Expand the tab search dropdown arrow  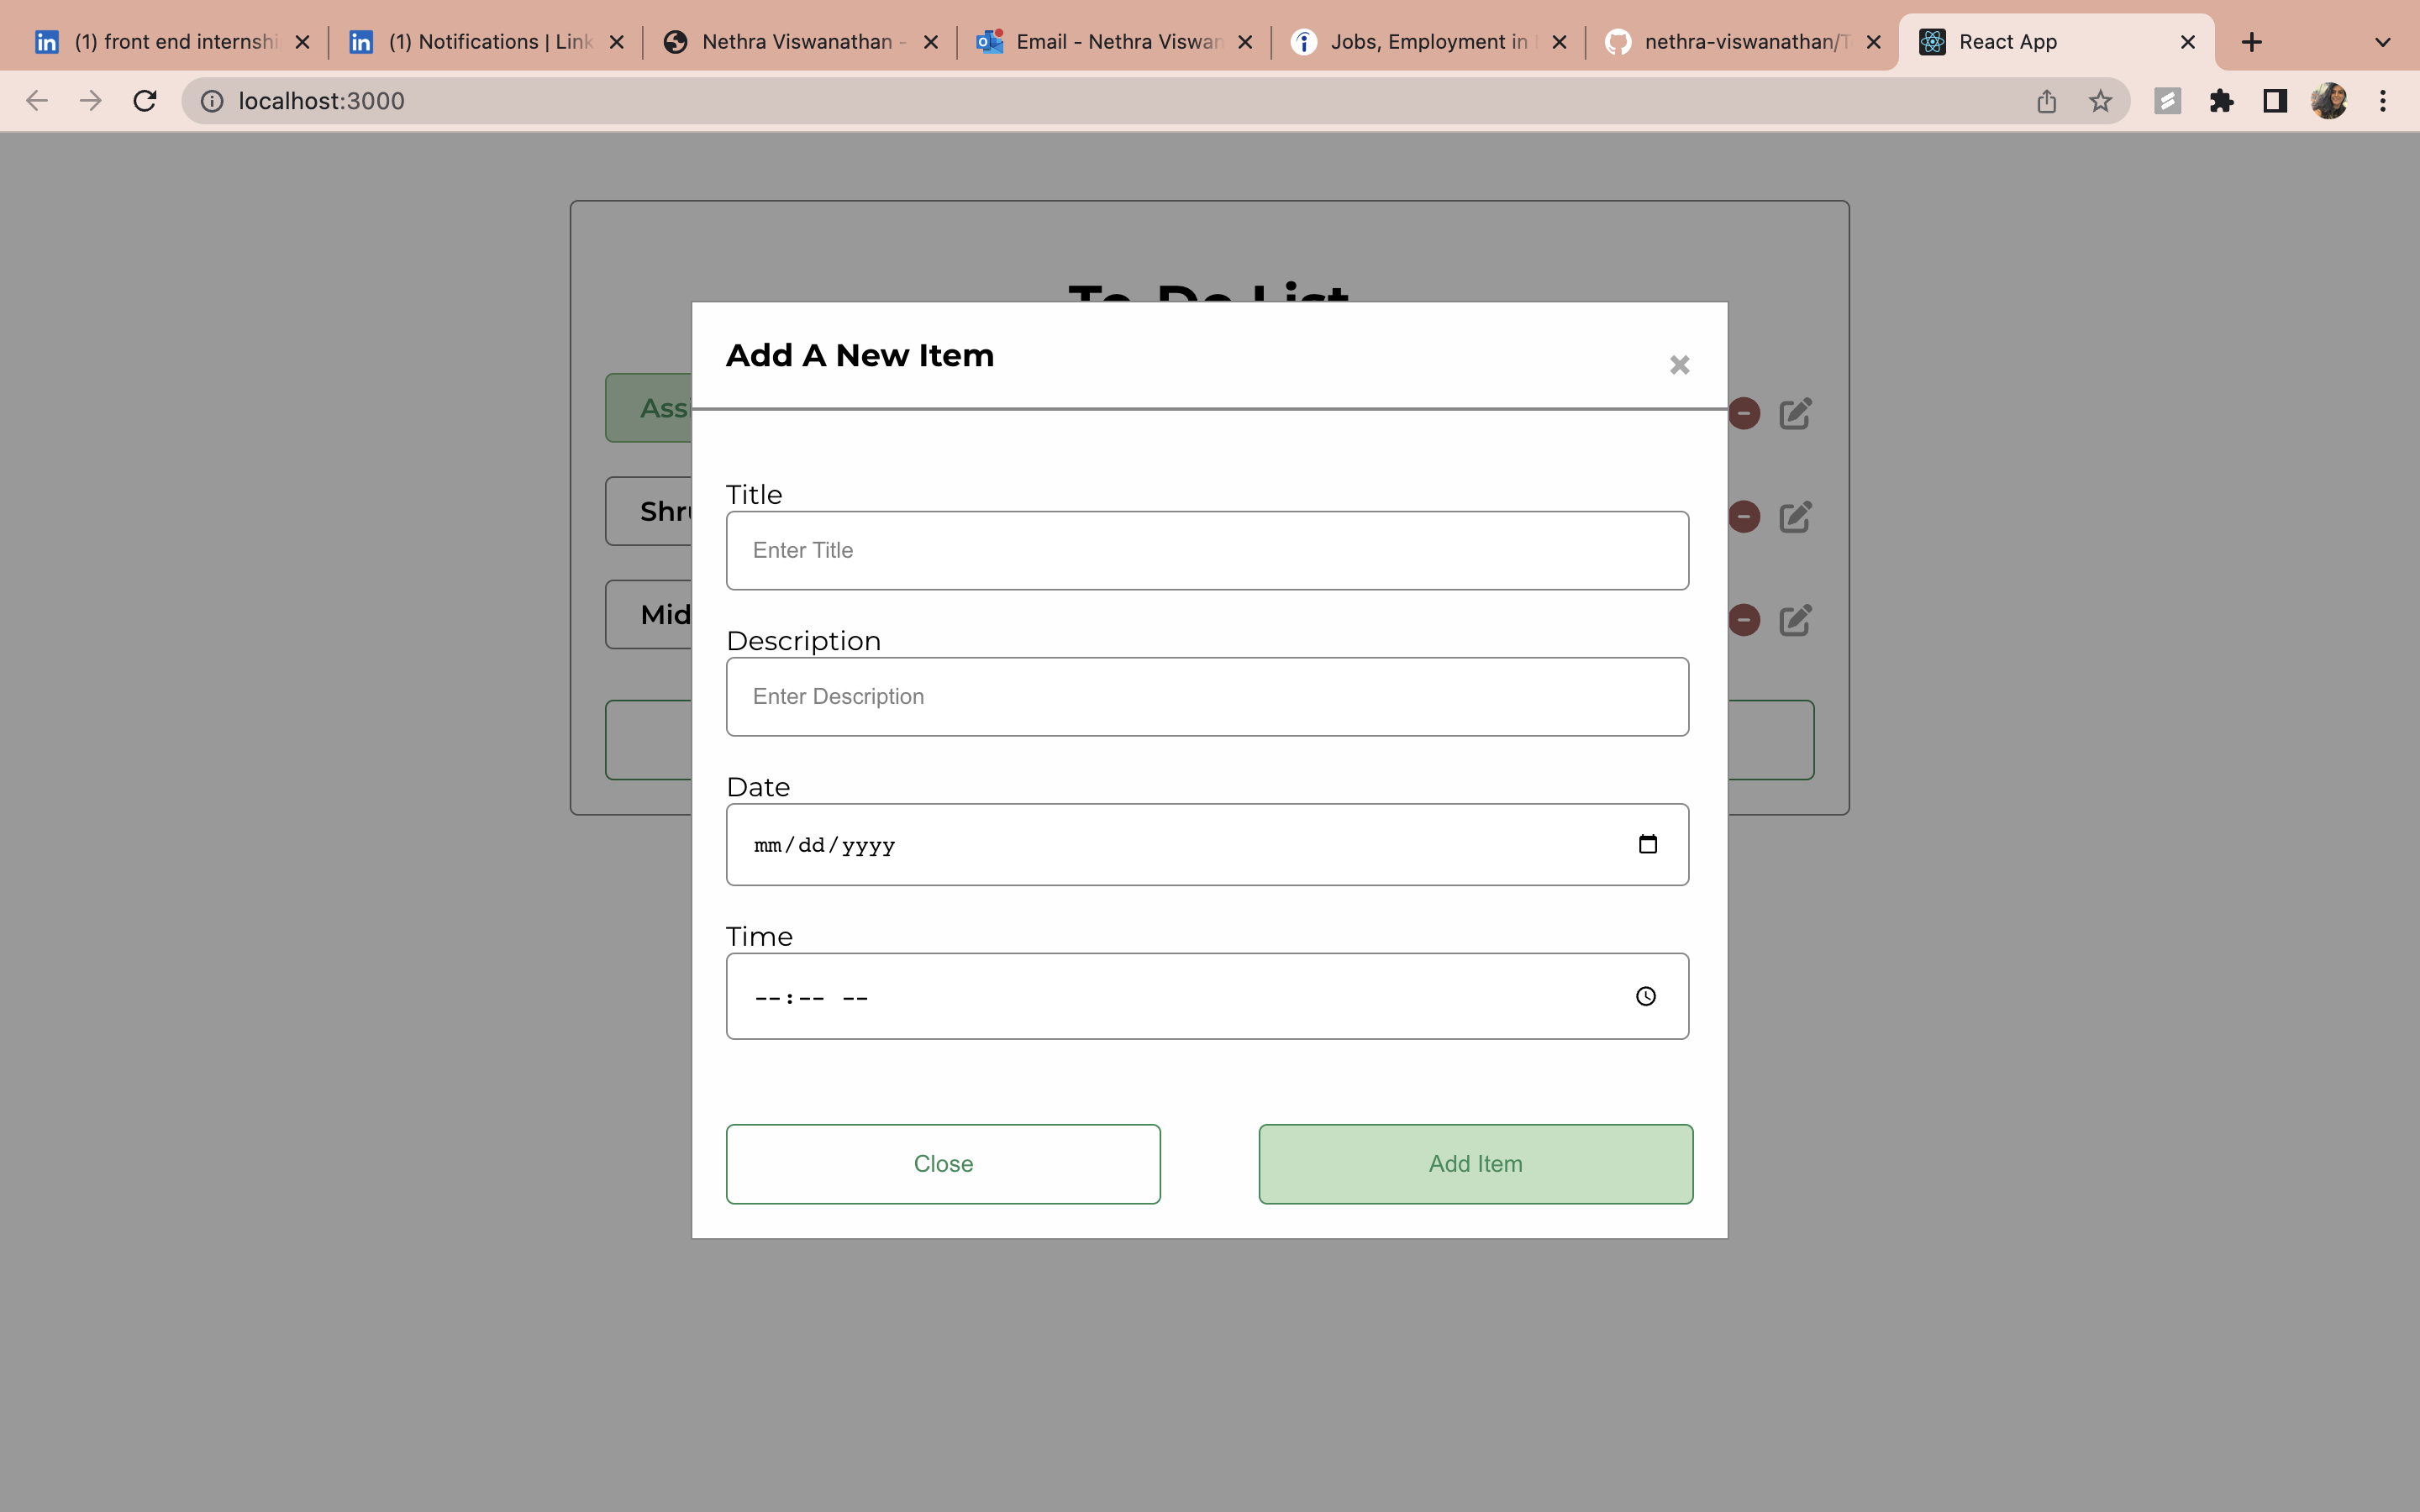click(x=2382, y=42)
